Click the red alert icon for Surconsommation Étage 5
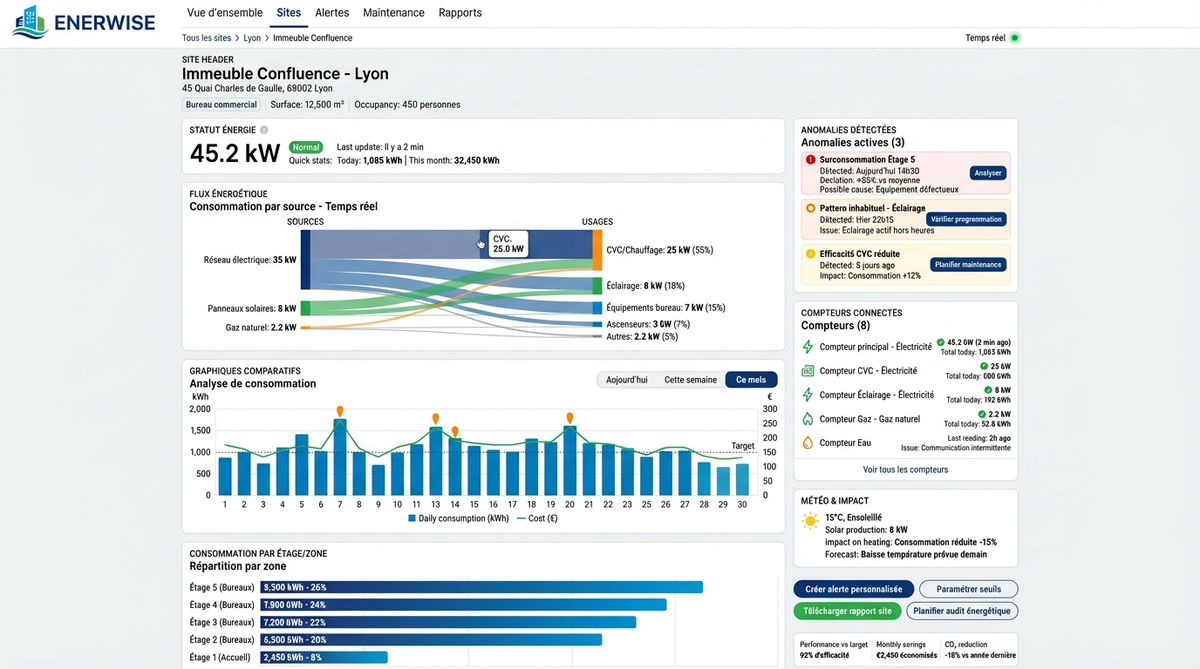 (810, 160)
